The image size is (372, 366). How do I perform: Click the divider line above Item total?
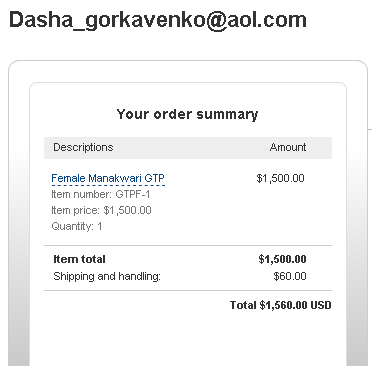coord(188,245)
